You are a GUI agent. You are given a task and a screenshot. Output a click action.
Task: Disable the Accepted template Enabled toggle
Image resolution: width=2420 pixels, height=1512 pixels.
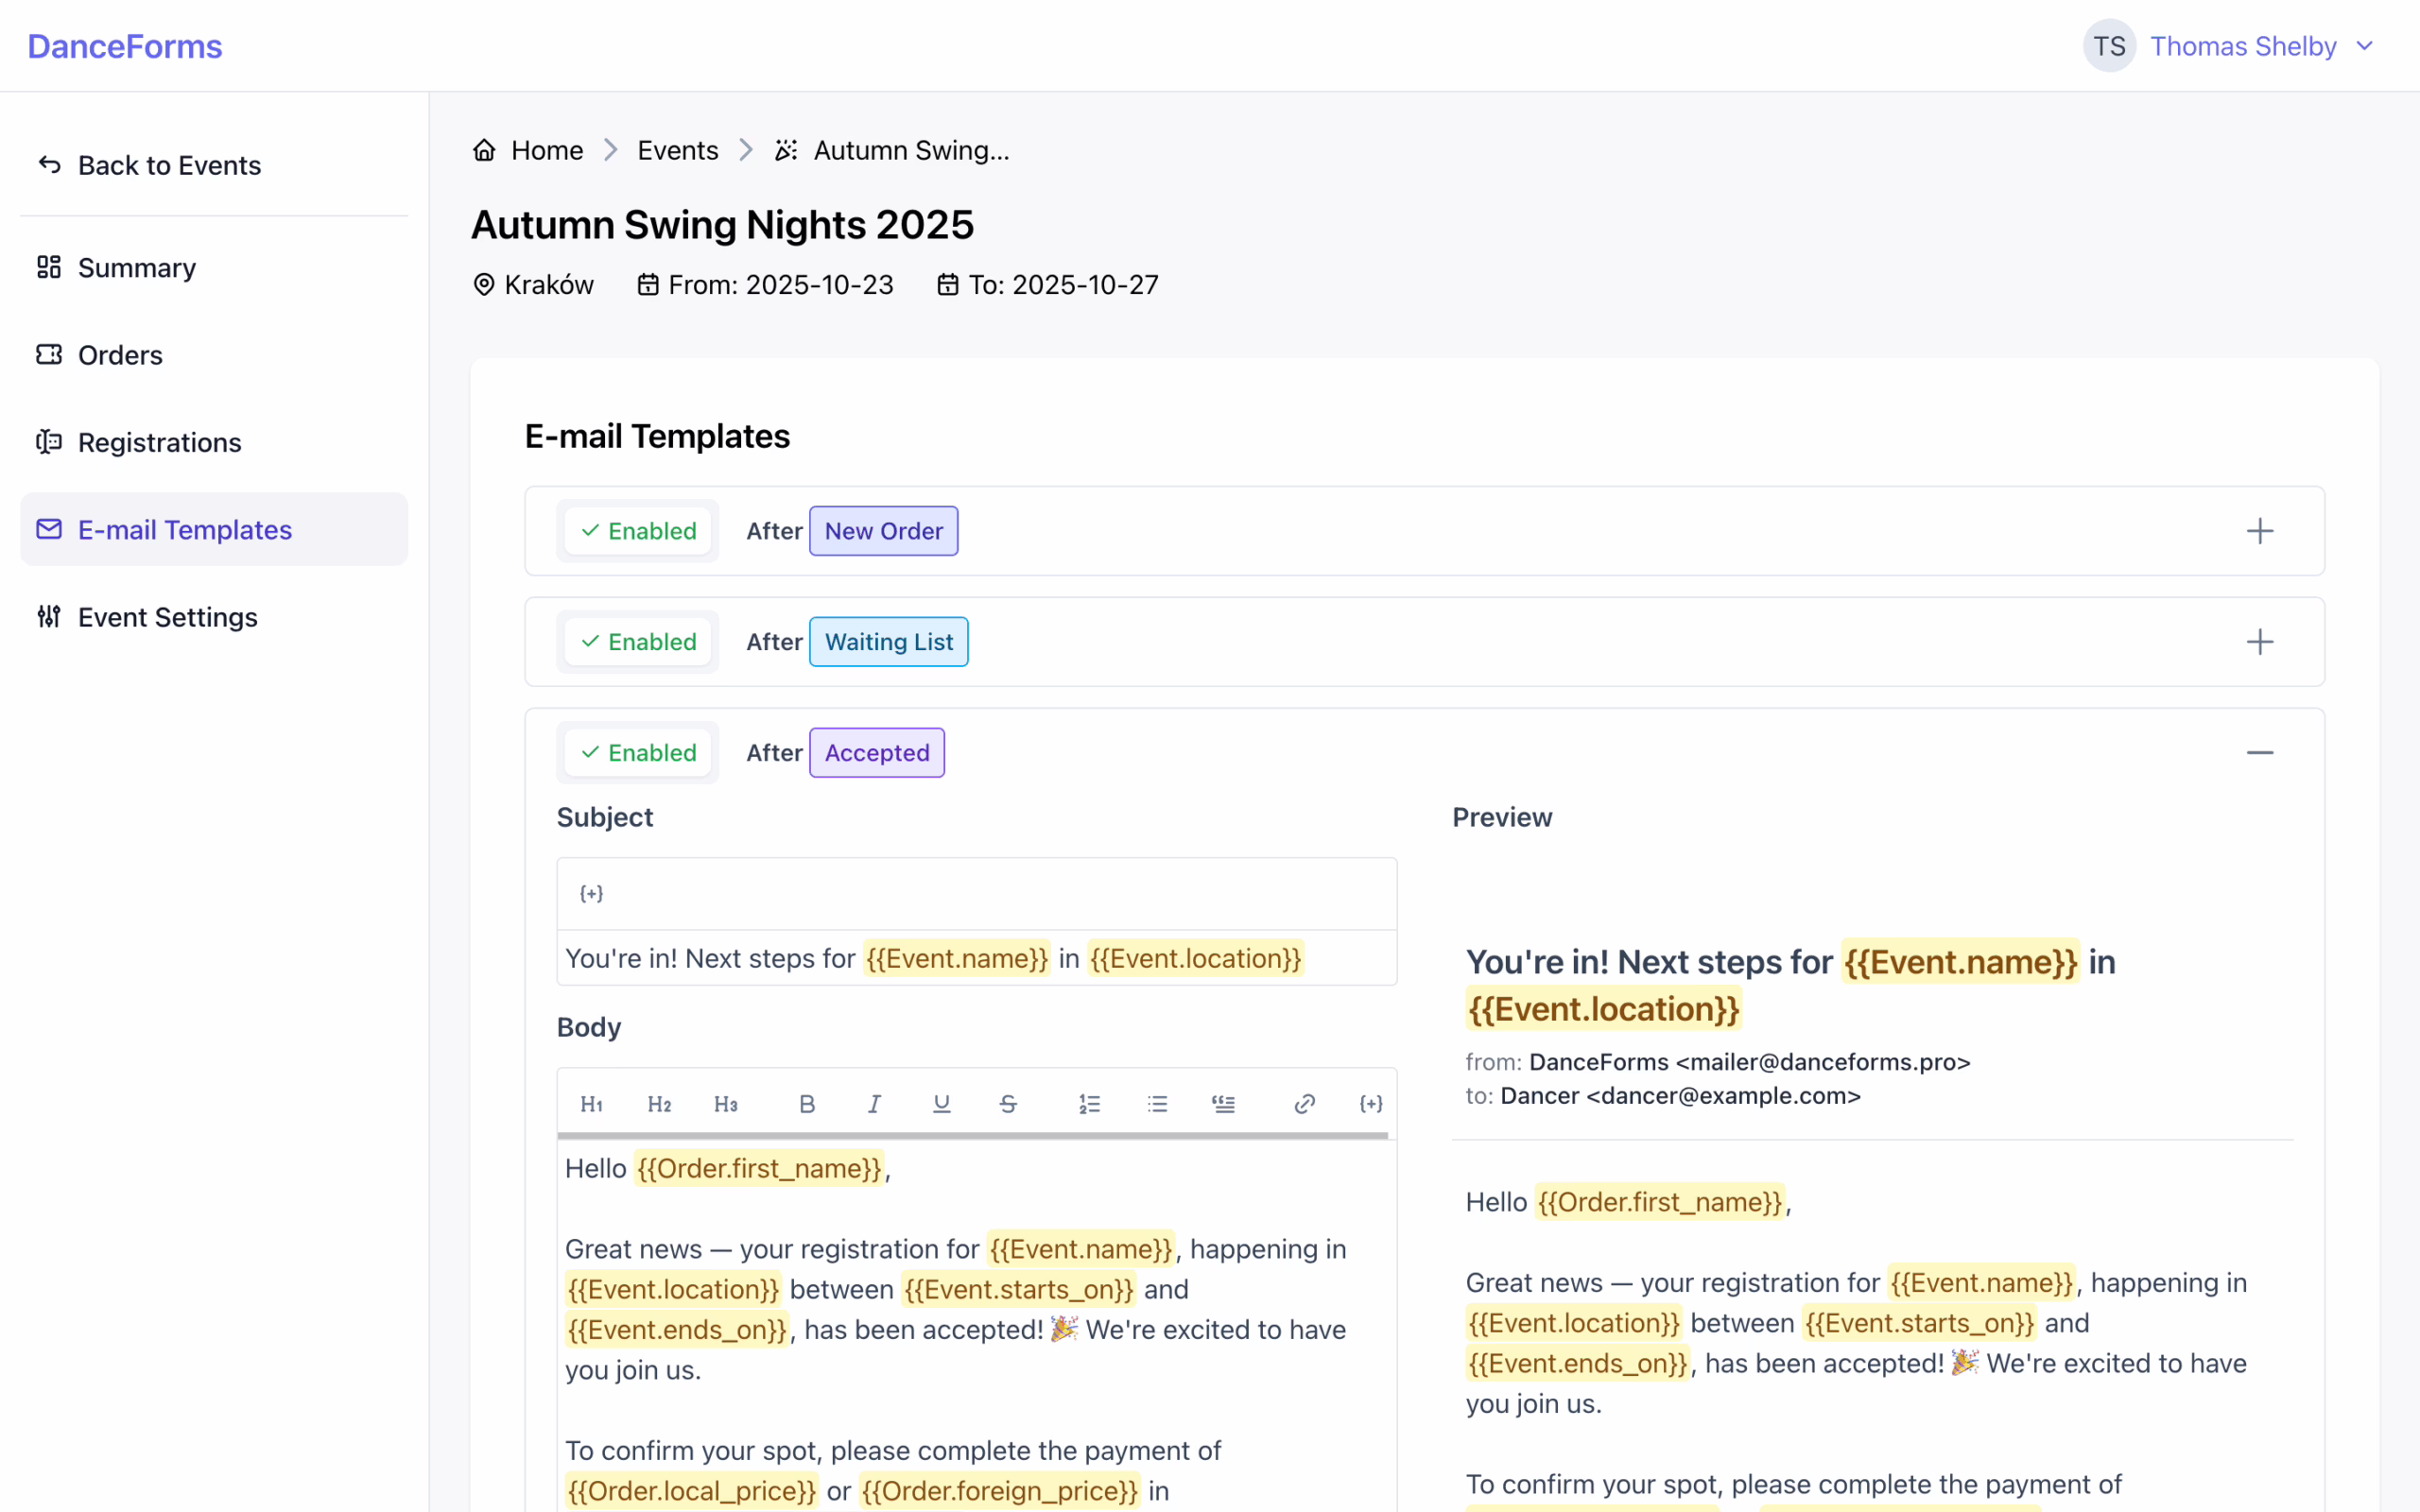638,752
